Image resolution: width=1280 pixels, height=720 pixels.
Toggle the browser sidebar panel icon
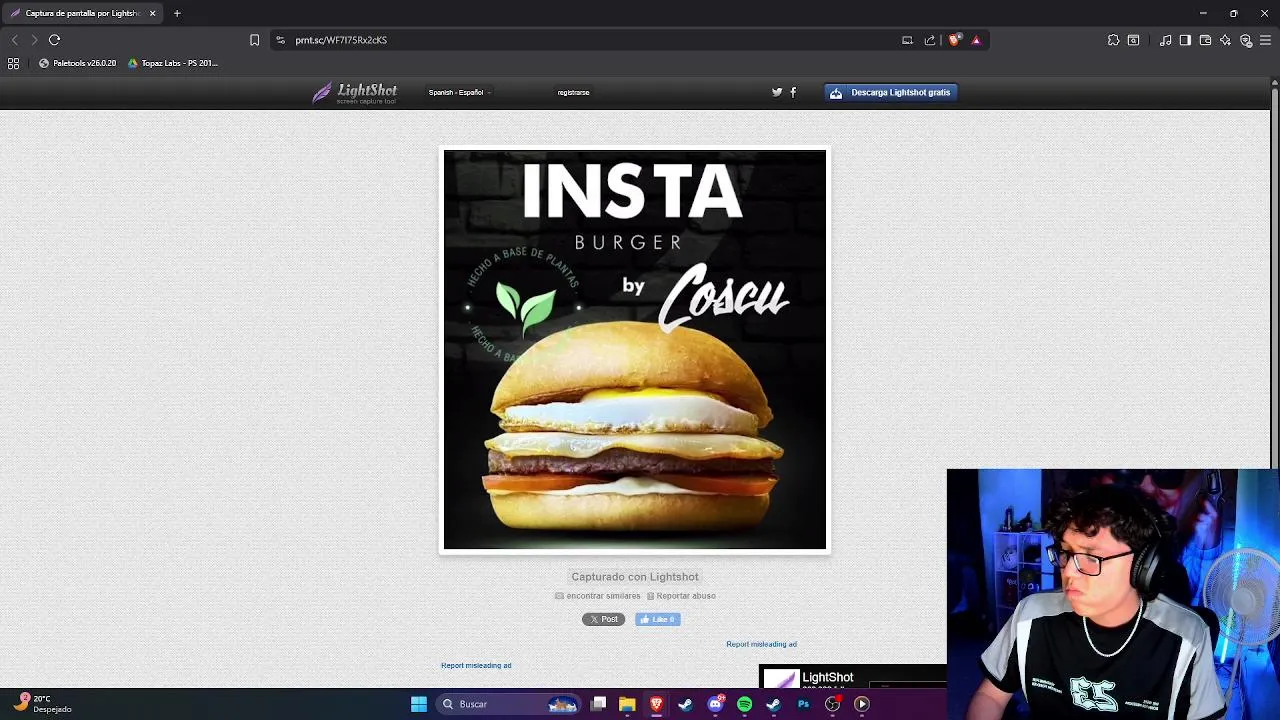click(x=1185, y=40)
